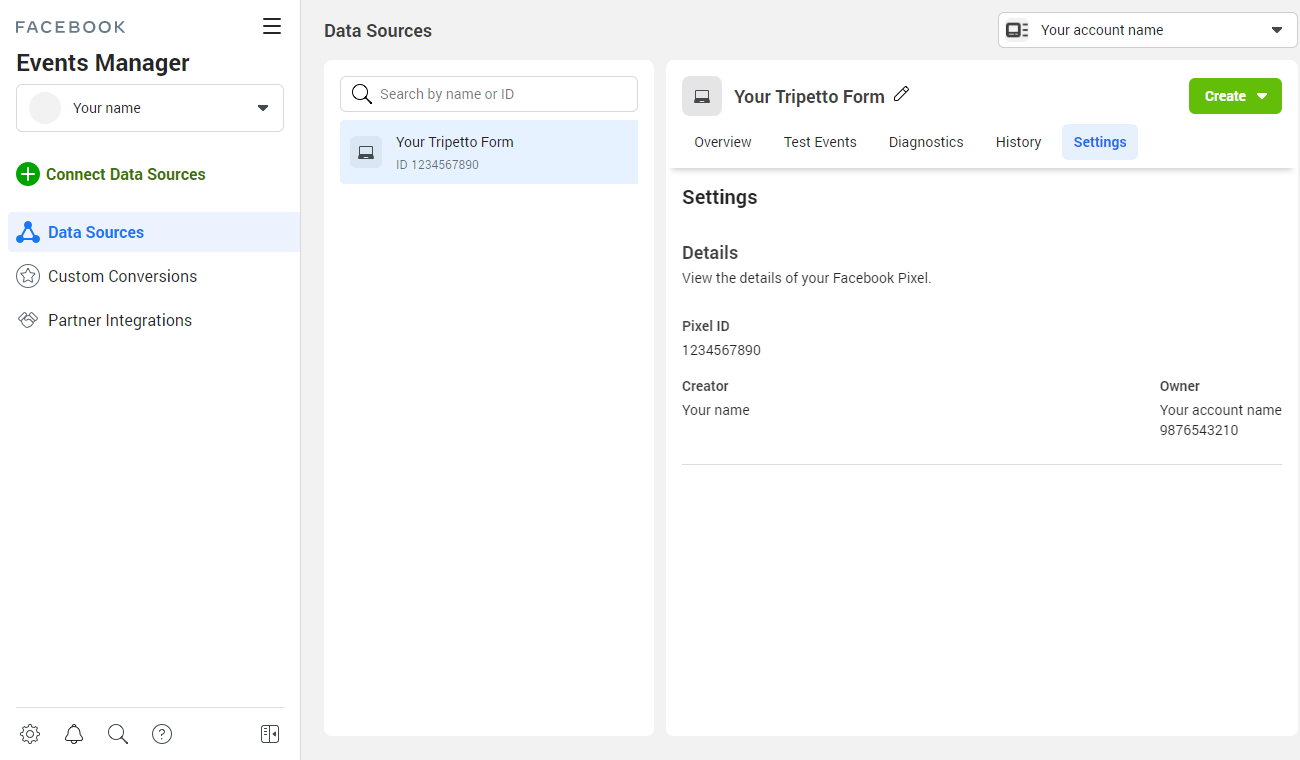The height and width of the screenshot is (760, 1300).
Task: Select the Settings tab
Action: [x=1100, y=142]
